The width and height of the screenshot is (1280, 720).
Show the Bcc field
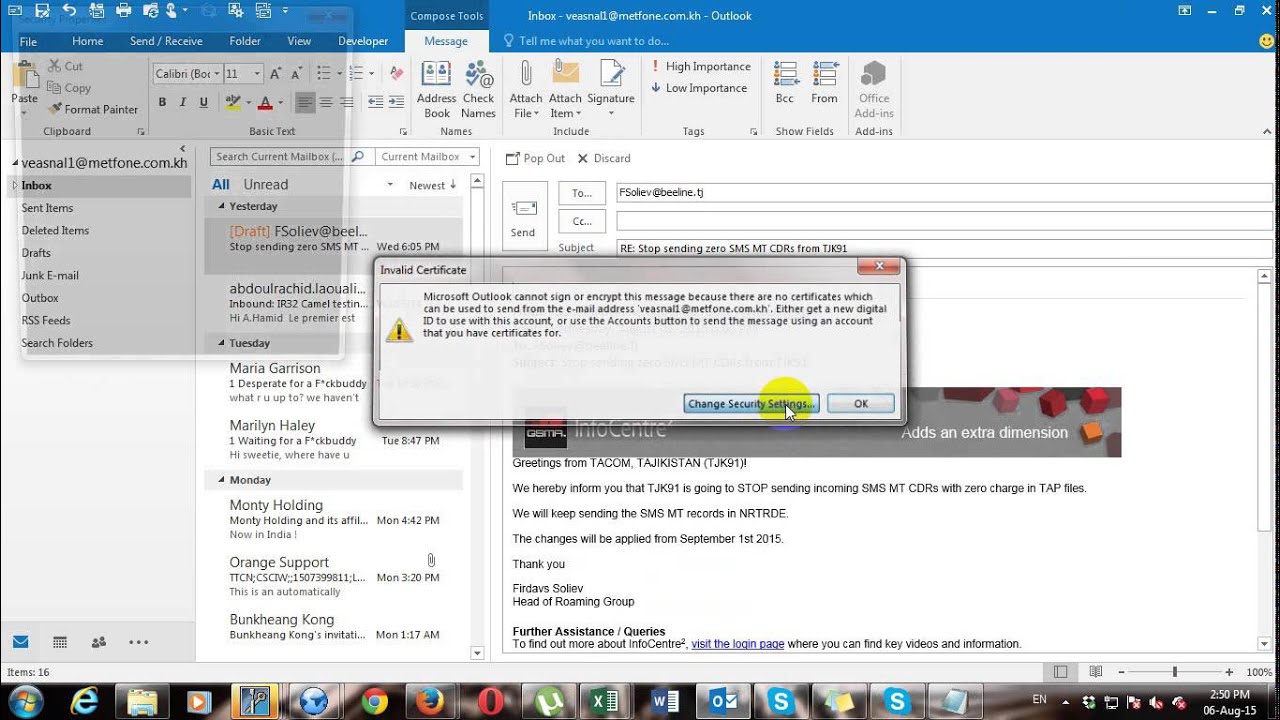(785, 83)
